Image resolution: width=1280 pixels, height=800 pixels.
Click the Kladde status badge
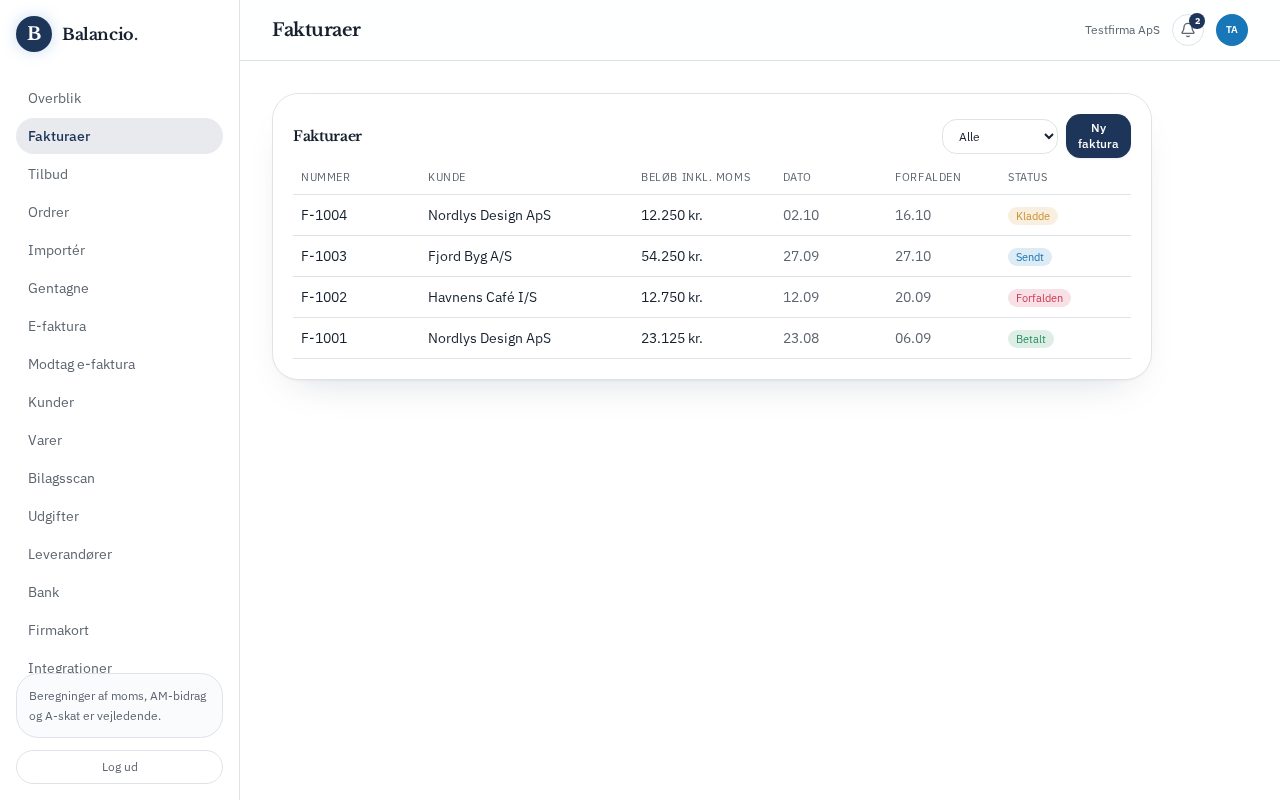pos(1033,216)
